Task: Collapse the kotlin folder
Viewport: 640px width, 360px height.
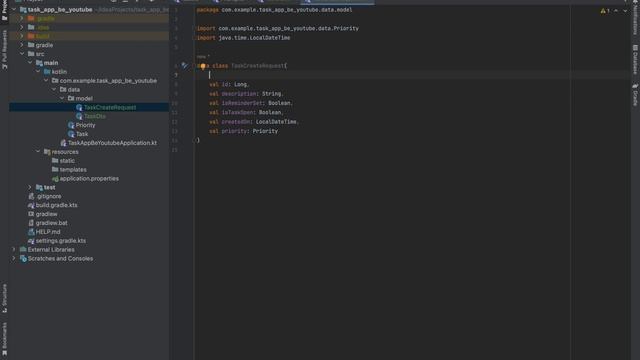Action: 38,72
